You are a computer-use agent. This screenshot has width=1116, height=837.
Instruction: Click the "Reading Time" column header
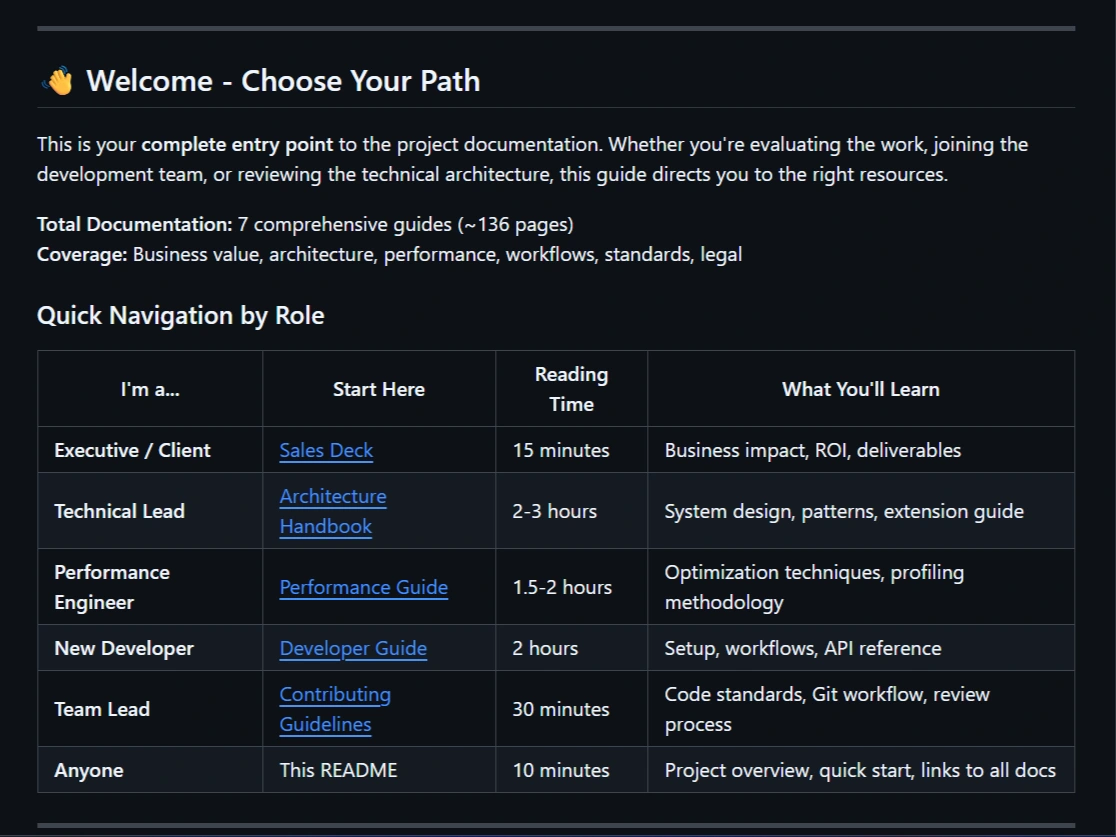pyautogui.click(x=571, y=389)
